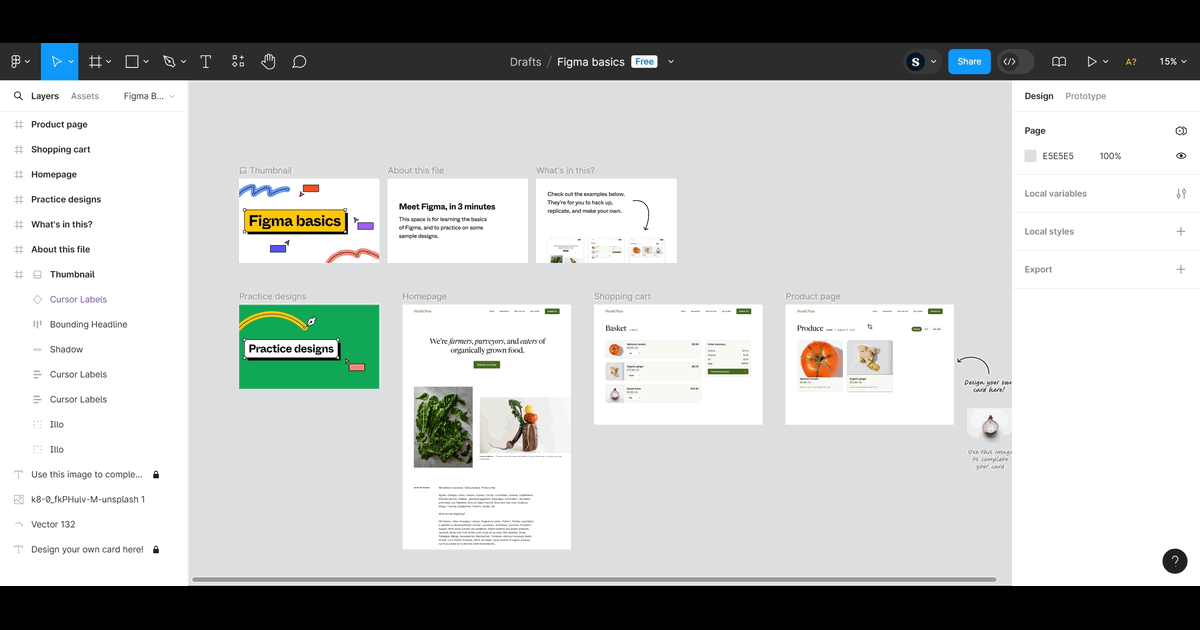
Task: Open Pen tool options dropdown arrow
Action: click(183, 62)
